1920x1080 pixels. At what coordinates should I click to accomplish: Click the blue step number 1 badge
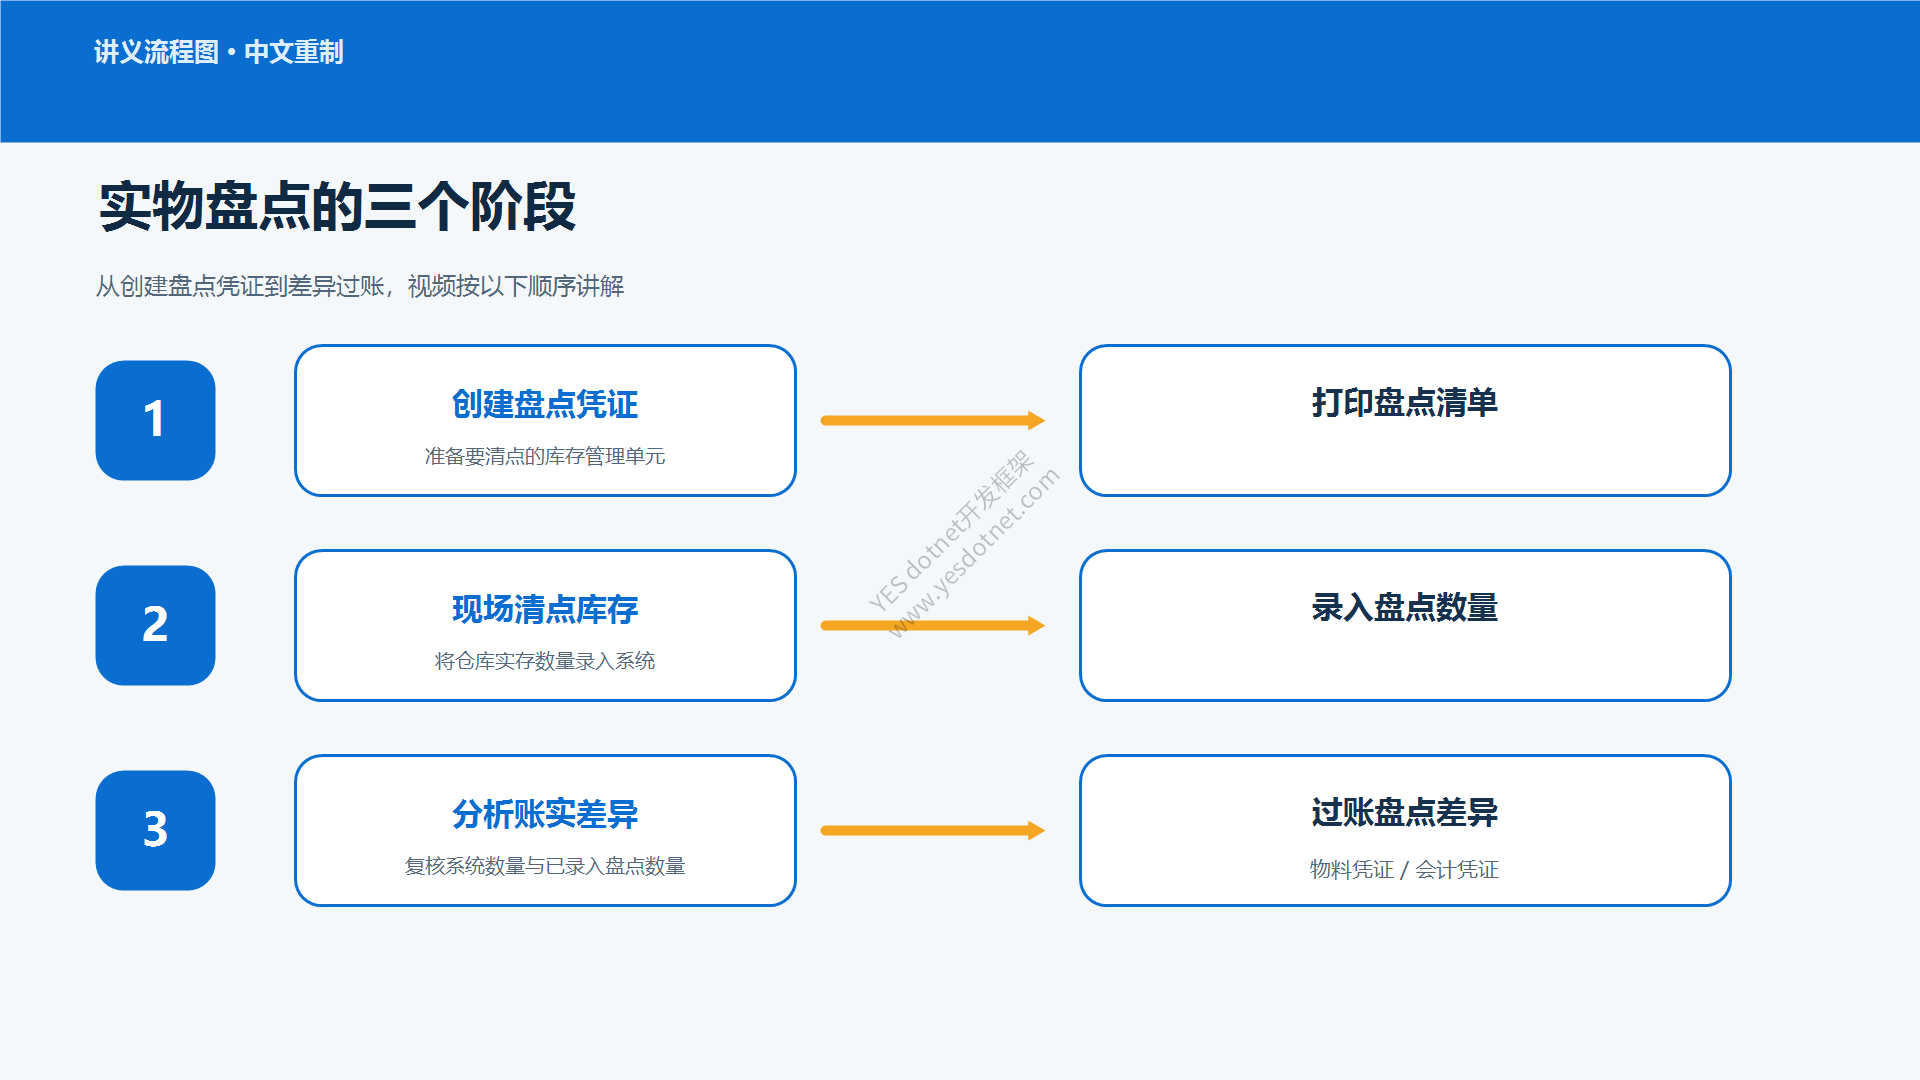click(155, 420)
